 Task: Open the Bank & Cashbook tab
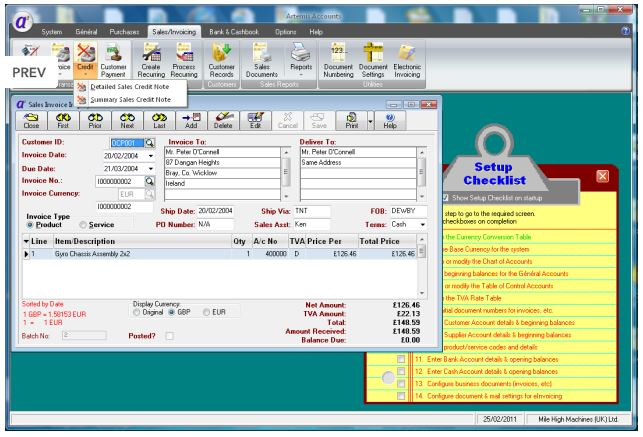[234, 32]
